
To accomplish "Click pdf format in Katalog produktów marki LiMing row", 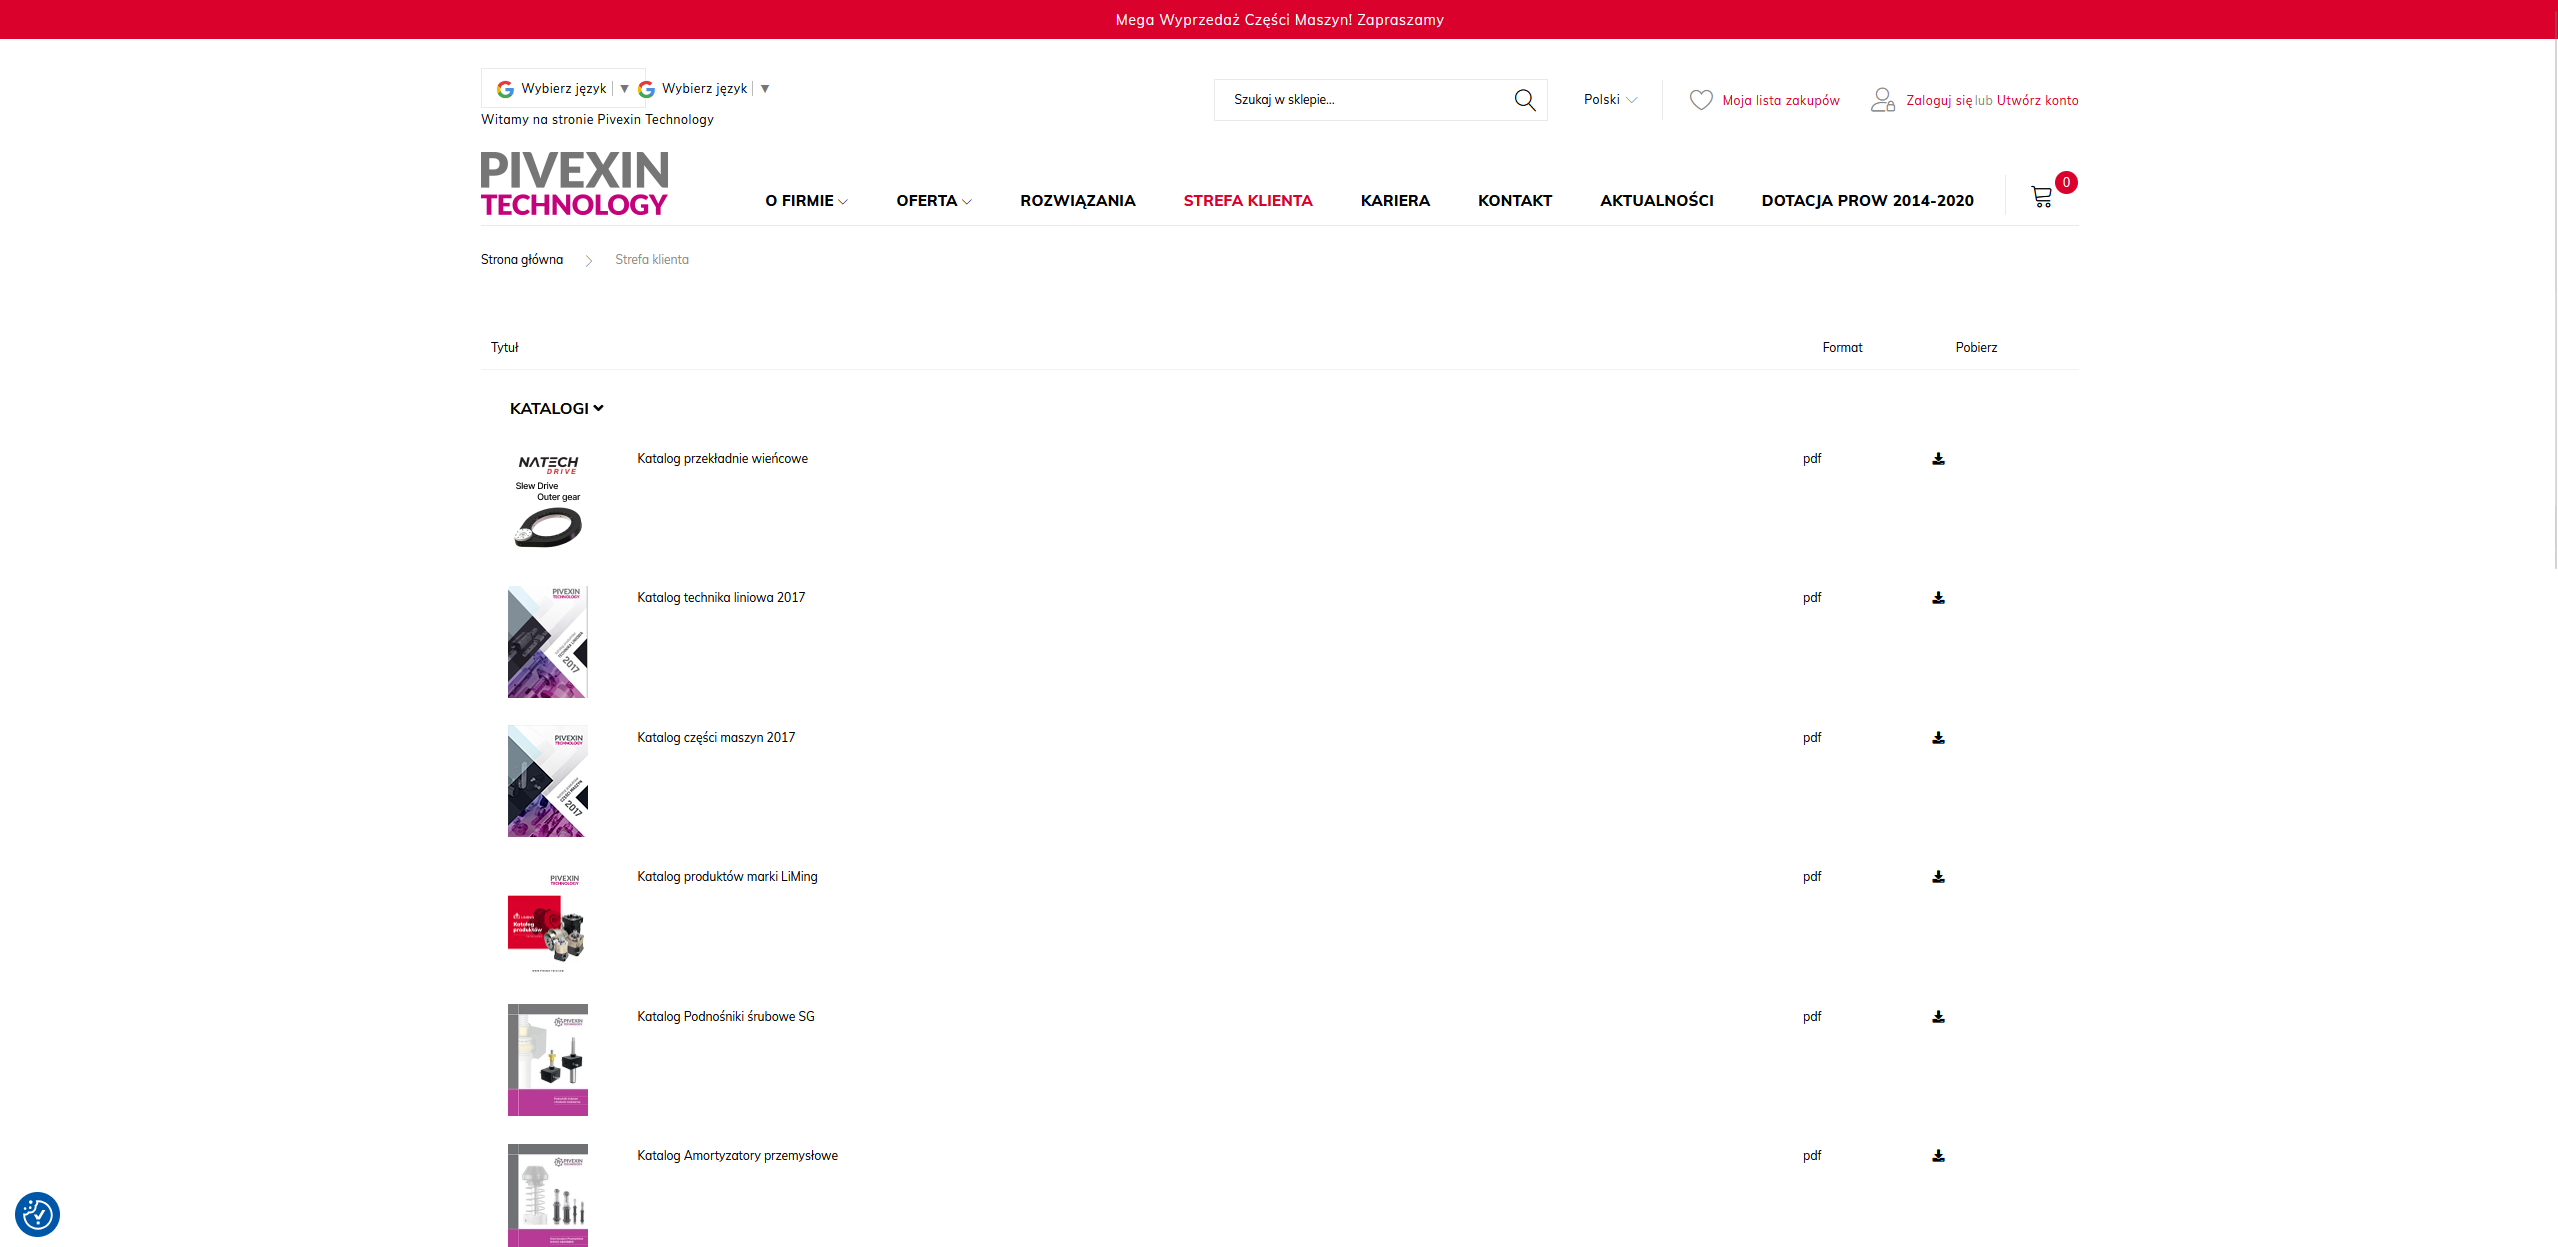I will click(1812, 877).
